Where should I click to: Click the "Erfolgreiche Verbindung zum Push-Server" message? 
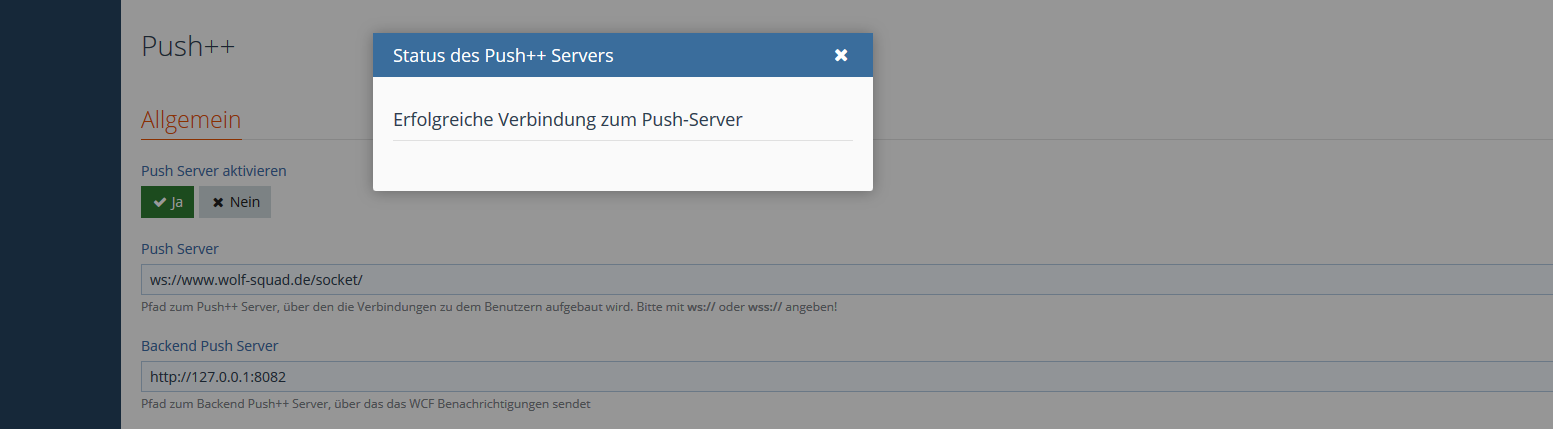[x=567, y=119]
